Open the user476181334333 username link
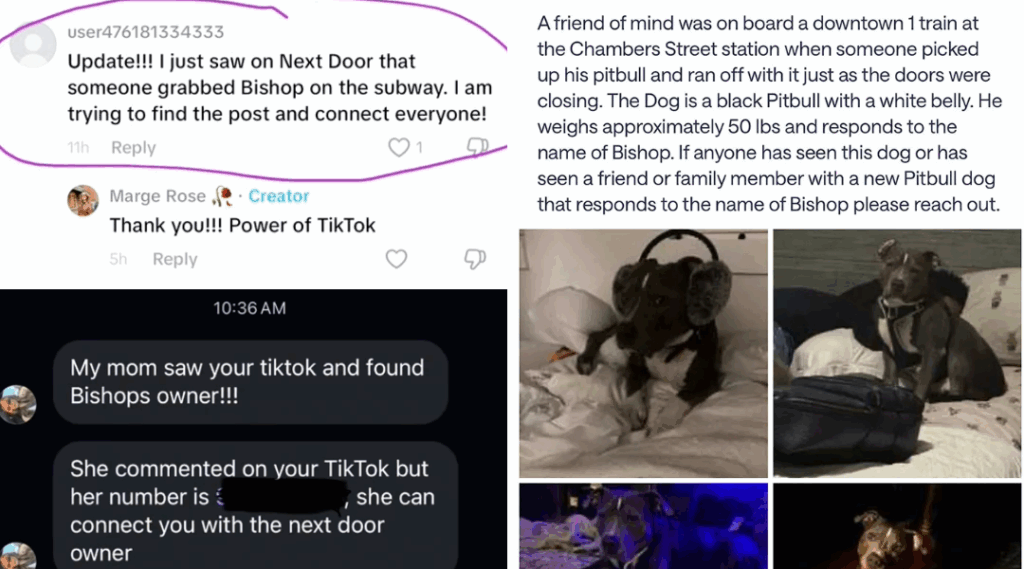 coord(146,32)
